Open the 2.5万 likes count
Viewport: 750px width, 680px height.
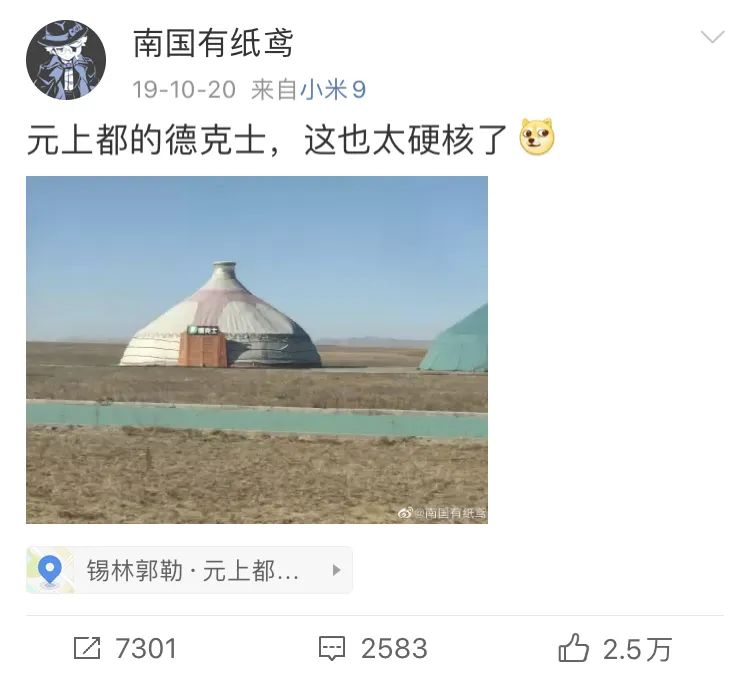[x=637, y=649]
